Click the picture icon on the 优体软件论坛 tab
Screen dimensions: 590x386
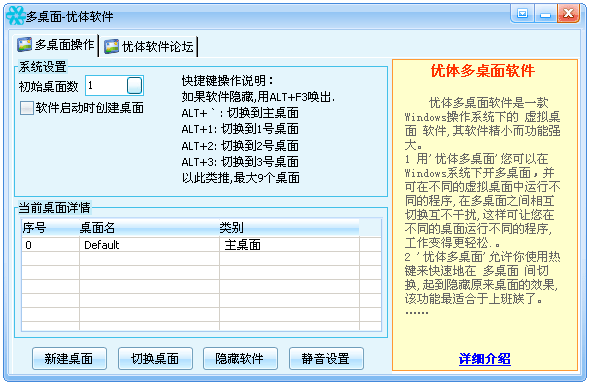pyautogui.click(x=111, y=46)
